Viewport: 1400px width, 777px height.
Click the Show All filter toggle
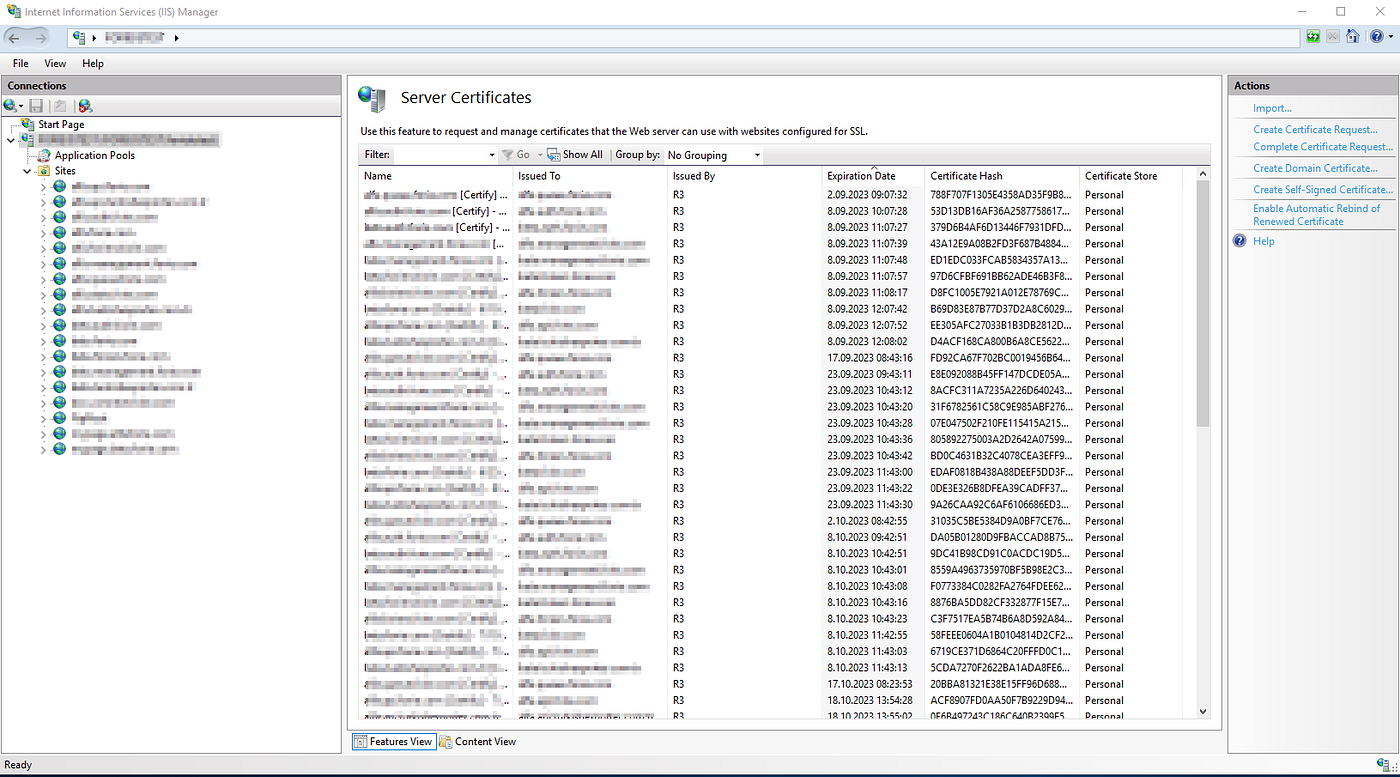pos(573,154)
